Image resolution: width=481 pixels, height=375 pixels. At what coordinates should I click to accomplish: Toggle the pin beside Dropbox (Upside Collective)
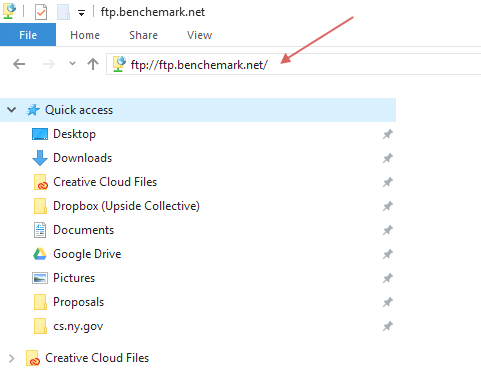point(387,206)
